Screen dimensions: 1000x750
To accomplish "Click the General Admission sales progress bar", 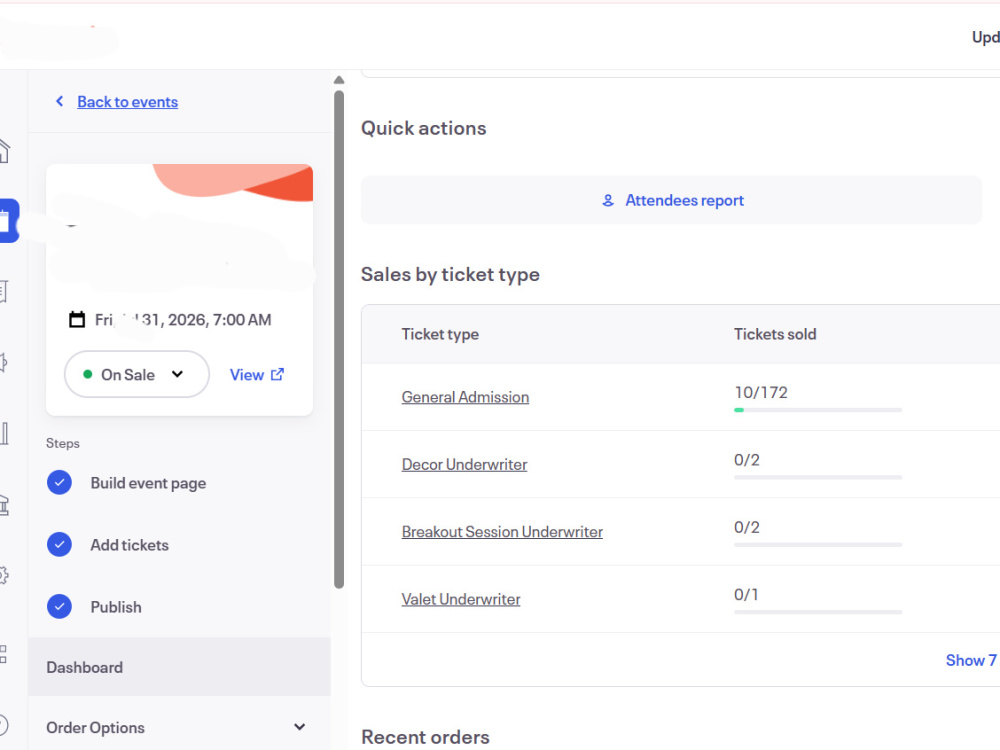I will click(x=818, y=410).
